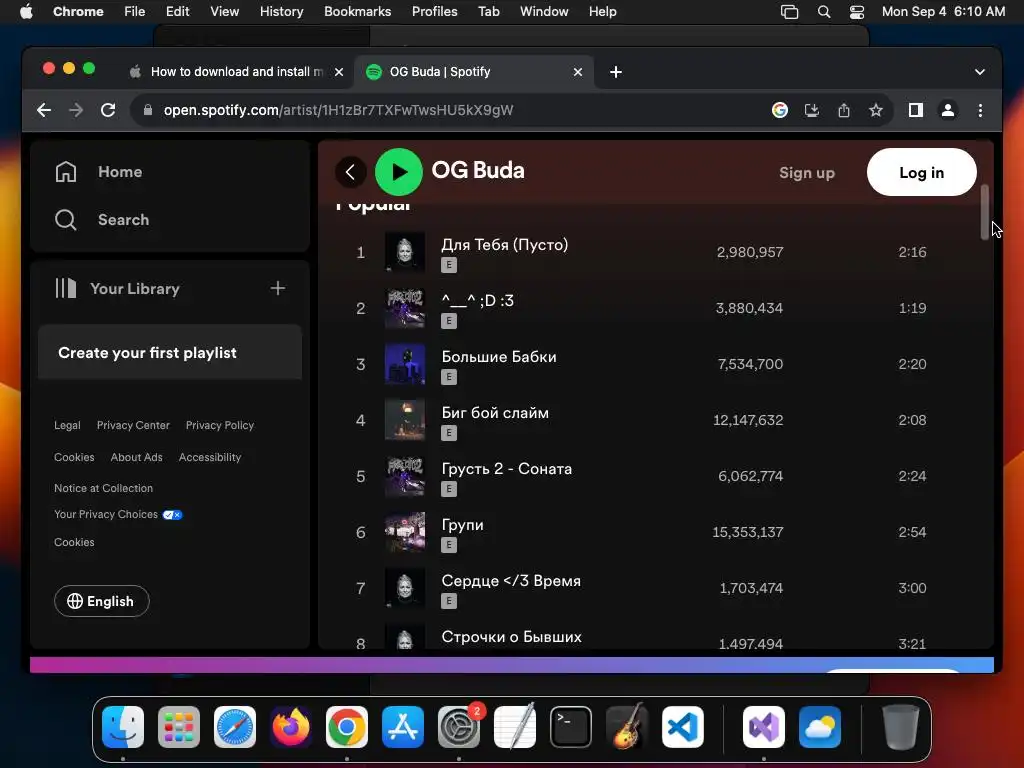This screenshot has width=1024, height=768.
Task: Select the OG Buda Spotify tab
Action: (473, 72)
